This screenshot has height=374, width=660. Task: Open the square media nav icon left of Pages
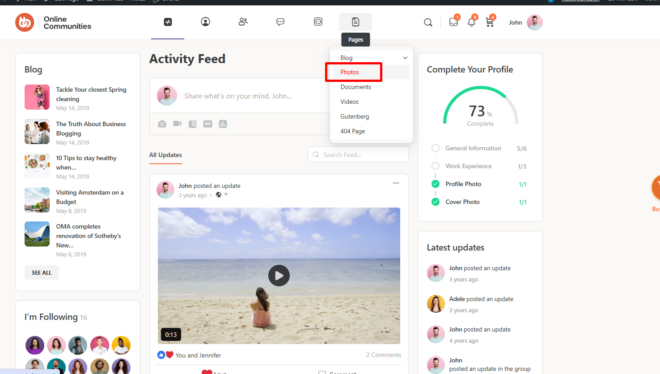pos(318,22)
